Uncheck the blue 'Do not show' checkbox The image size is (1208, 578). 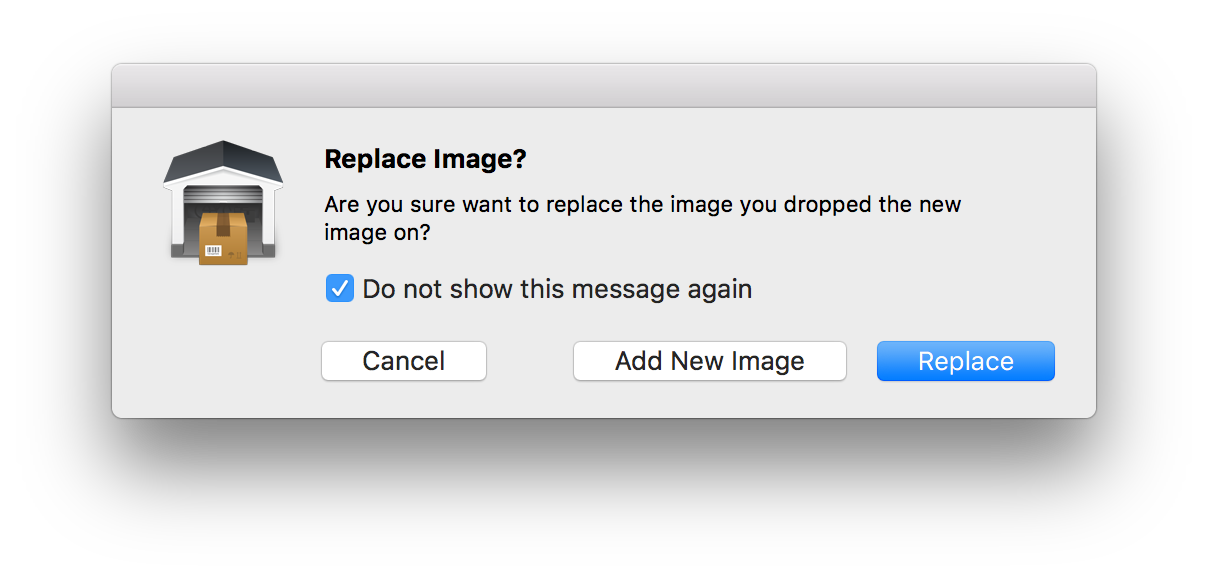point(340,289)
